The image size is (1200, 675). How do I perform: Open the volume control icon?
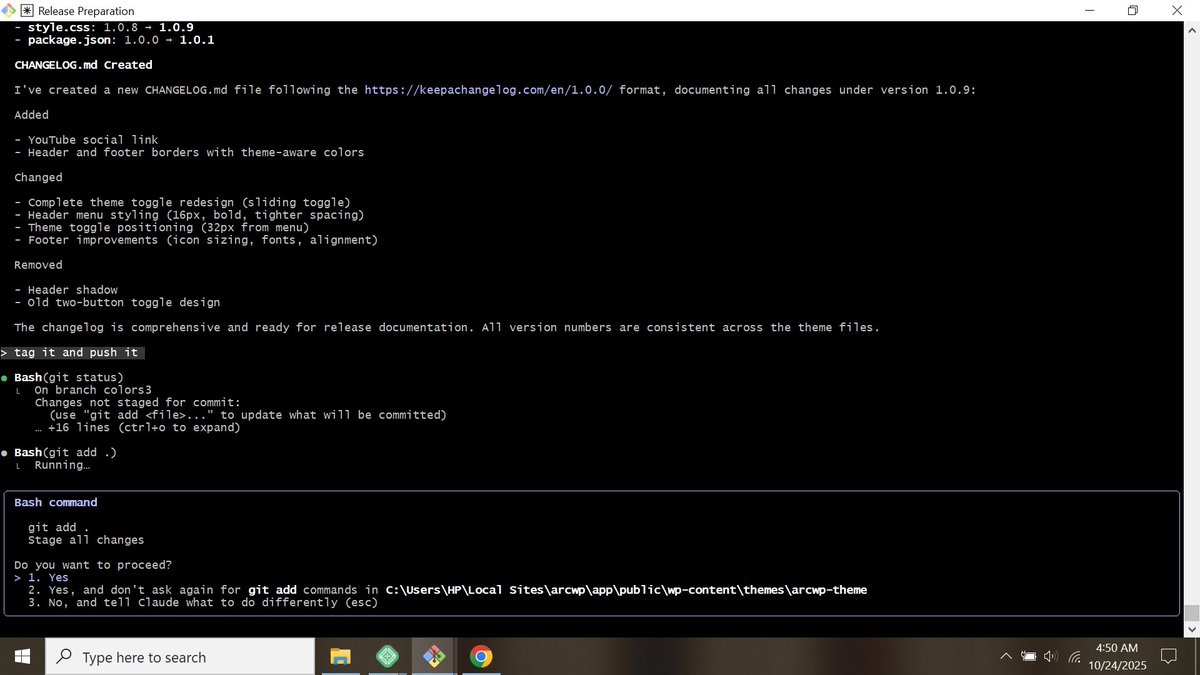point(1051,657)
